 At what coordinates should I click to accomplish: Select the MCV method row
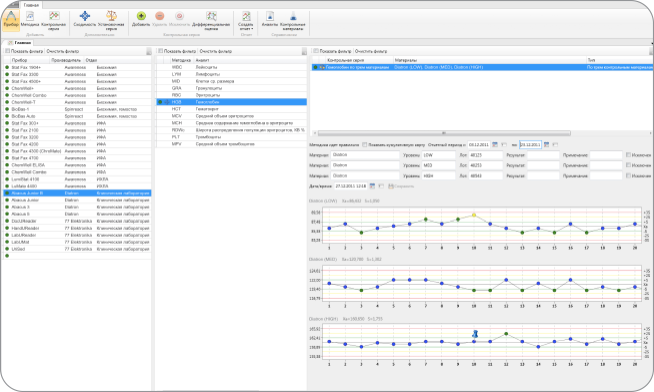(x=231, y=116)
